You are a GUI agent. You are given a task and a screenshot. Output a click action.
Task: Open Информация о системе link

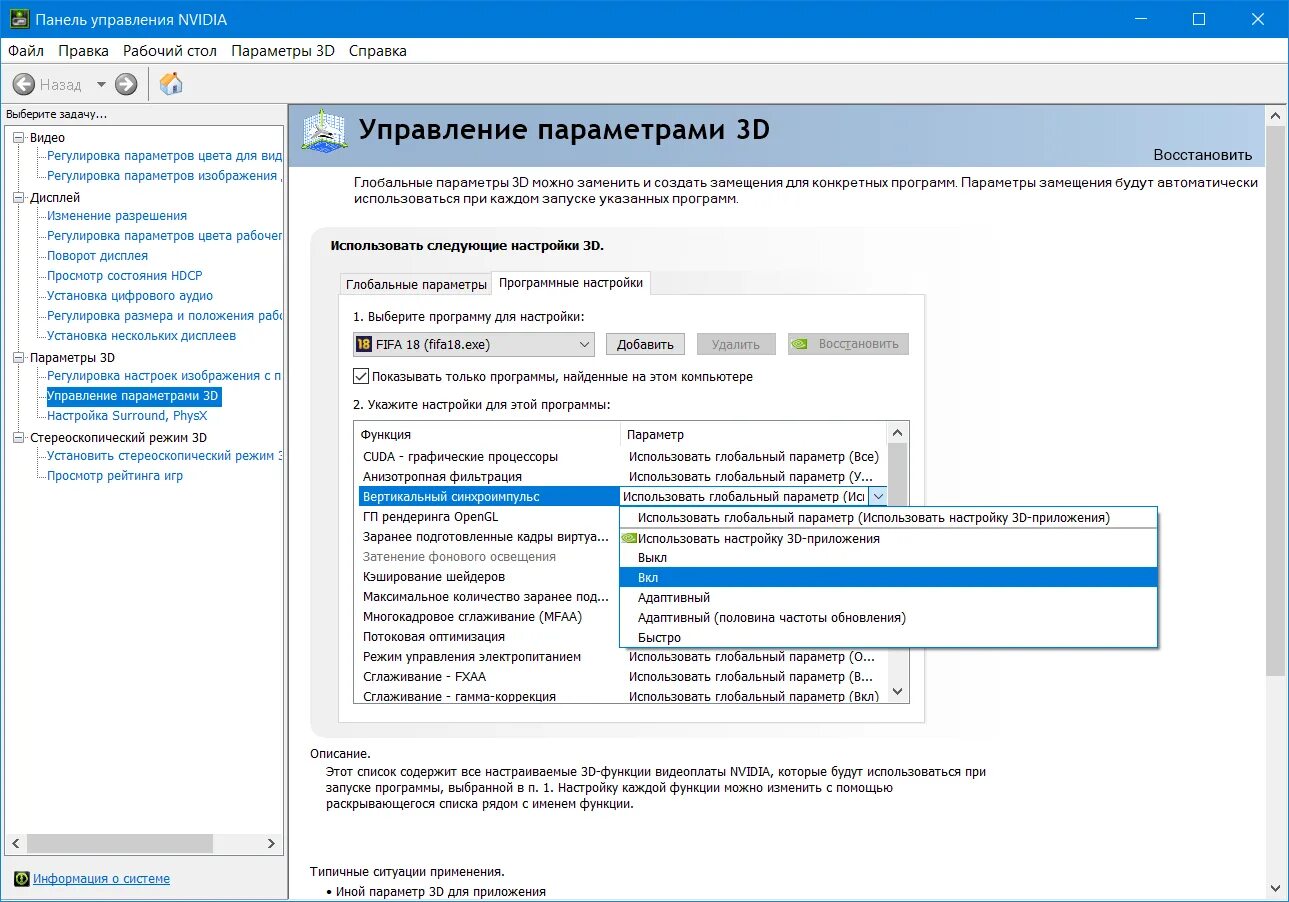[101, 879]
